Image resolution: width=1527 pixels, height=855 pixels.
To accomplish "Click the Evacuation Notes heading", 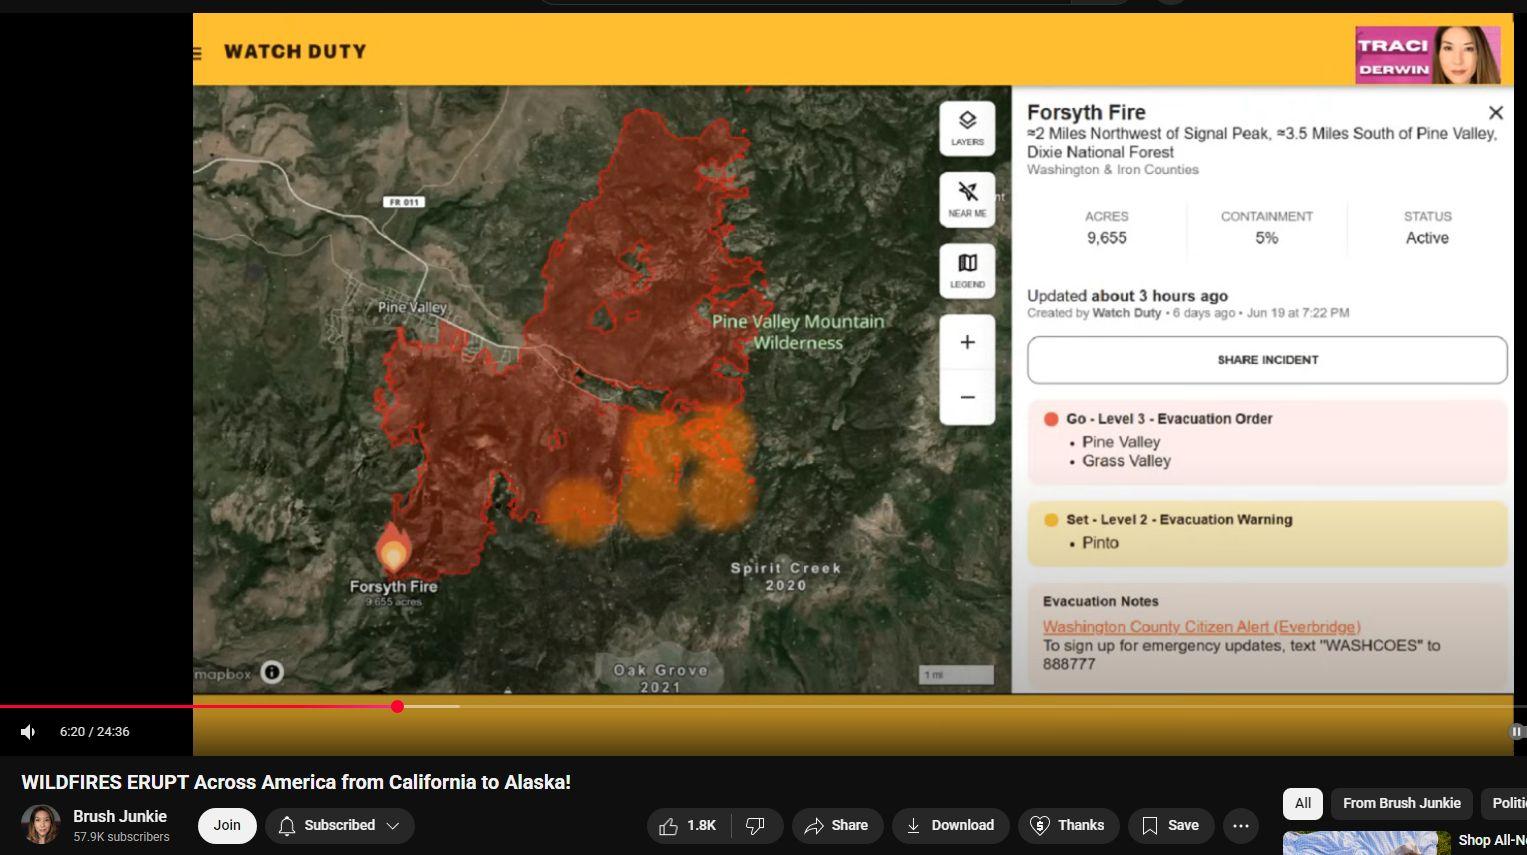I will 1100,602.
